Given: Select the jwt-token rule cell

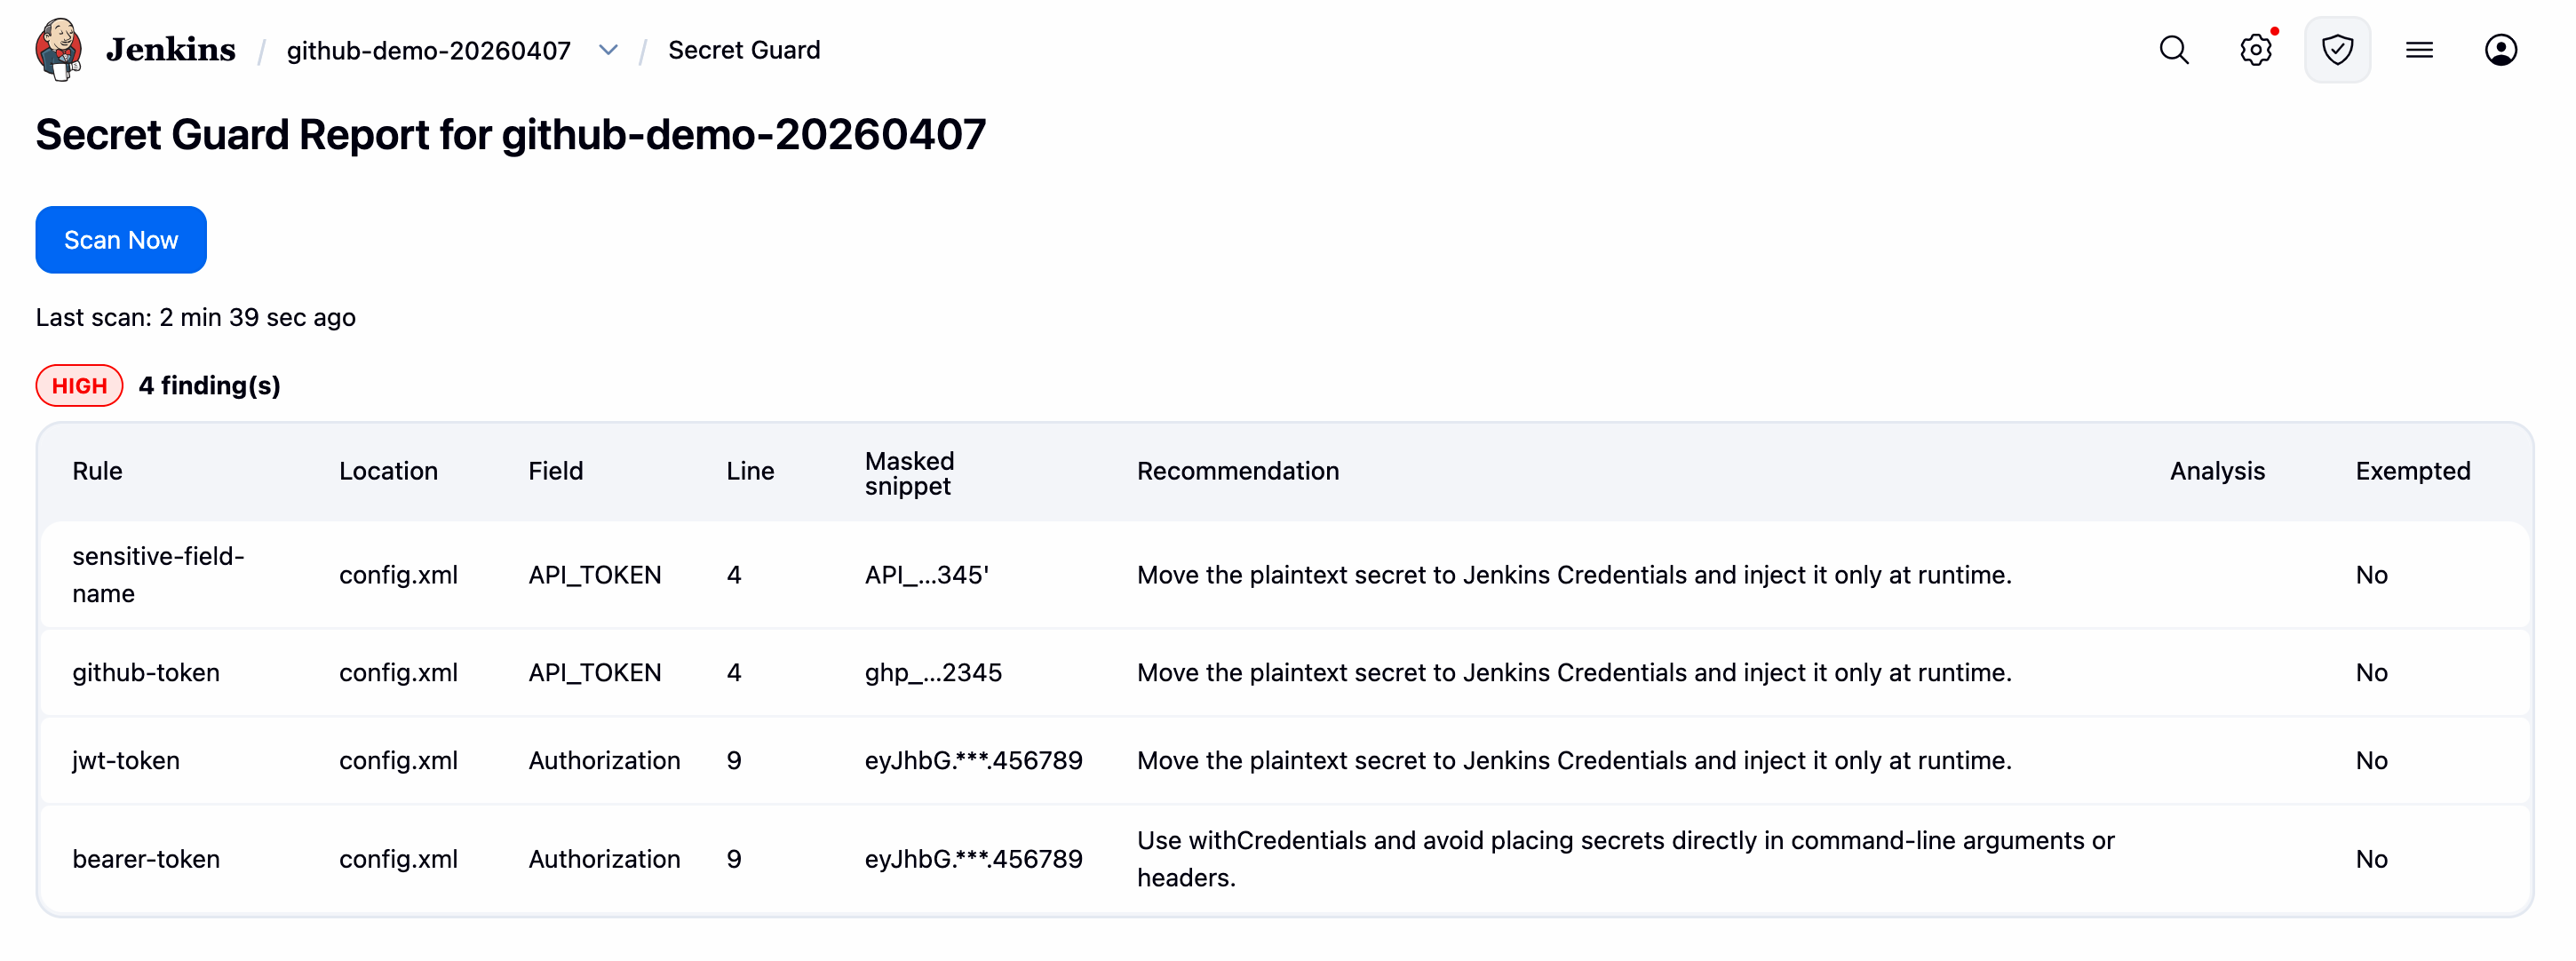Looking at the screenshot, I should click(126, 761).
